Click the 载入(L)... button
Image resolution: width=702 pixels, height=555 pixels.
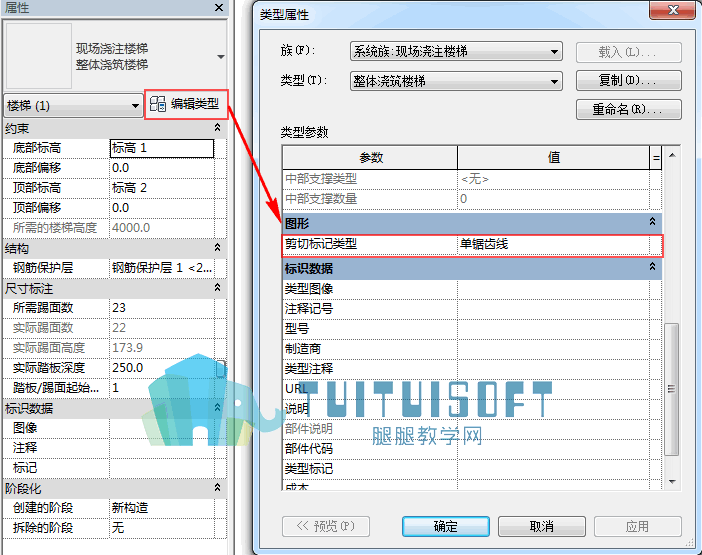(629, 52)
